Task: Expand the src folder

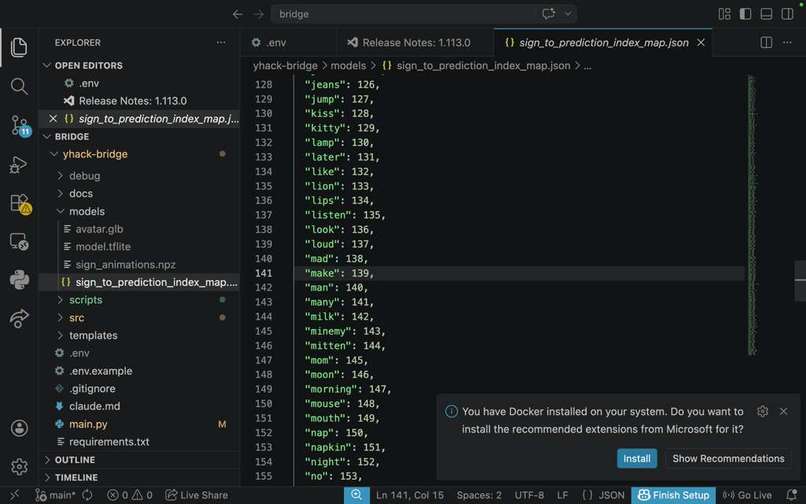Action: point(60,317)
